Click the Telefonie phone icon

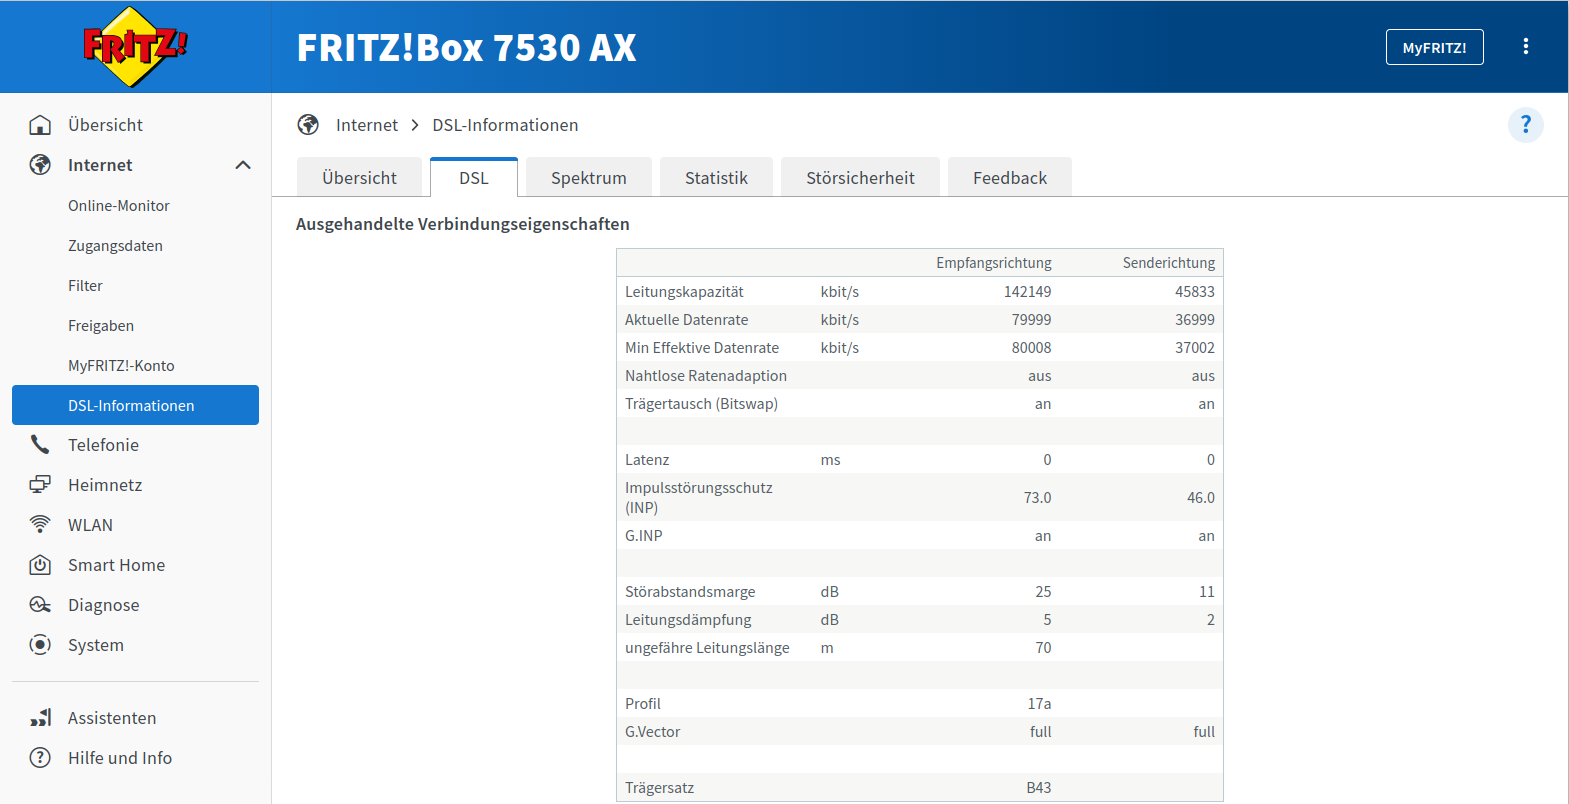coord(40,445)
